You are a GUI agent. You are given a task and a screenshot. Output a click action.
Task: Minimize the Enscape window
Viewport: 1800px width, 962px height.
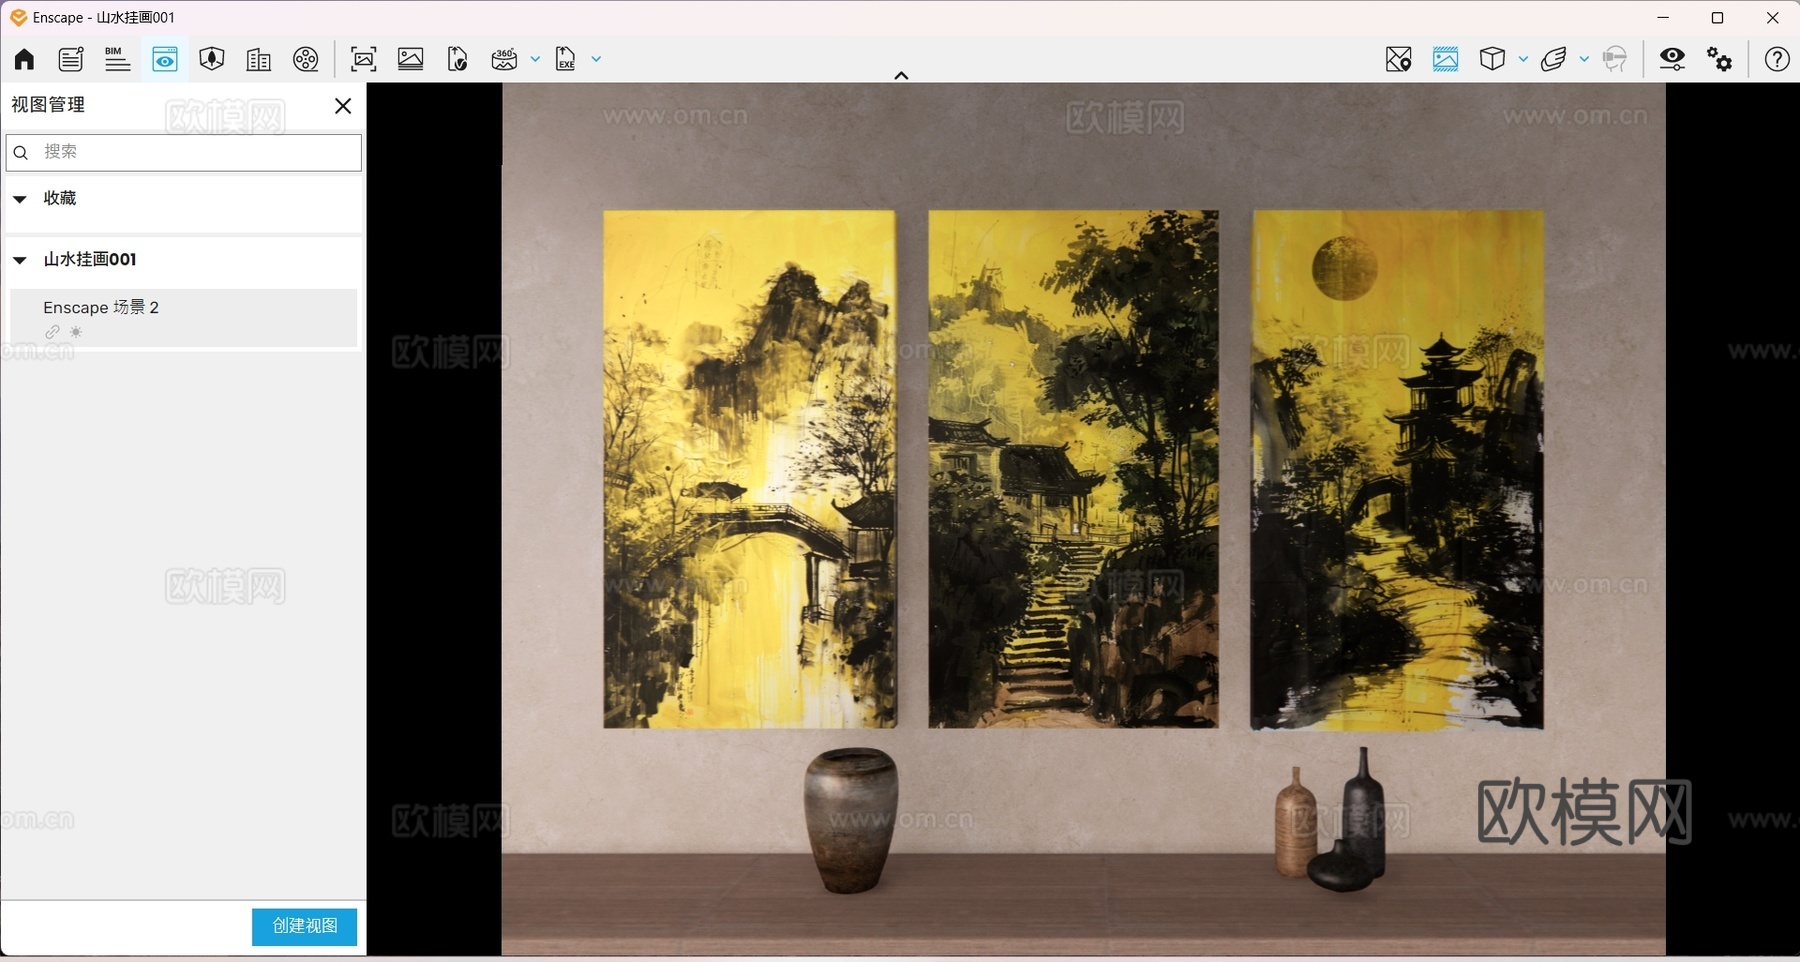click(1663, 17)
